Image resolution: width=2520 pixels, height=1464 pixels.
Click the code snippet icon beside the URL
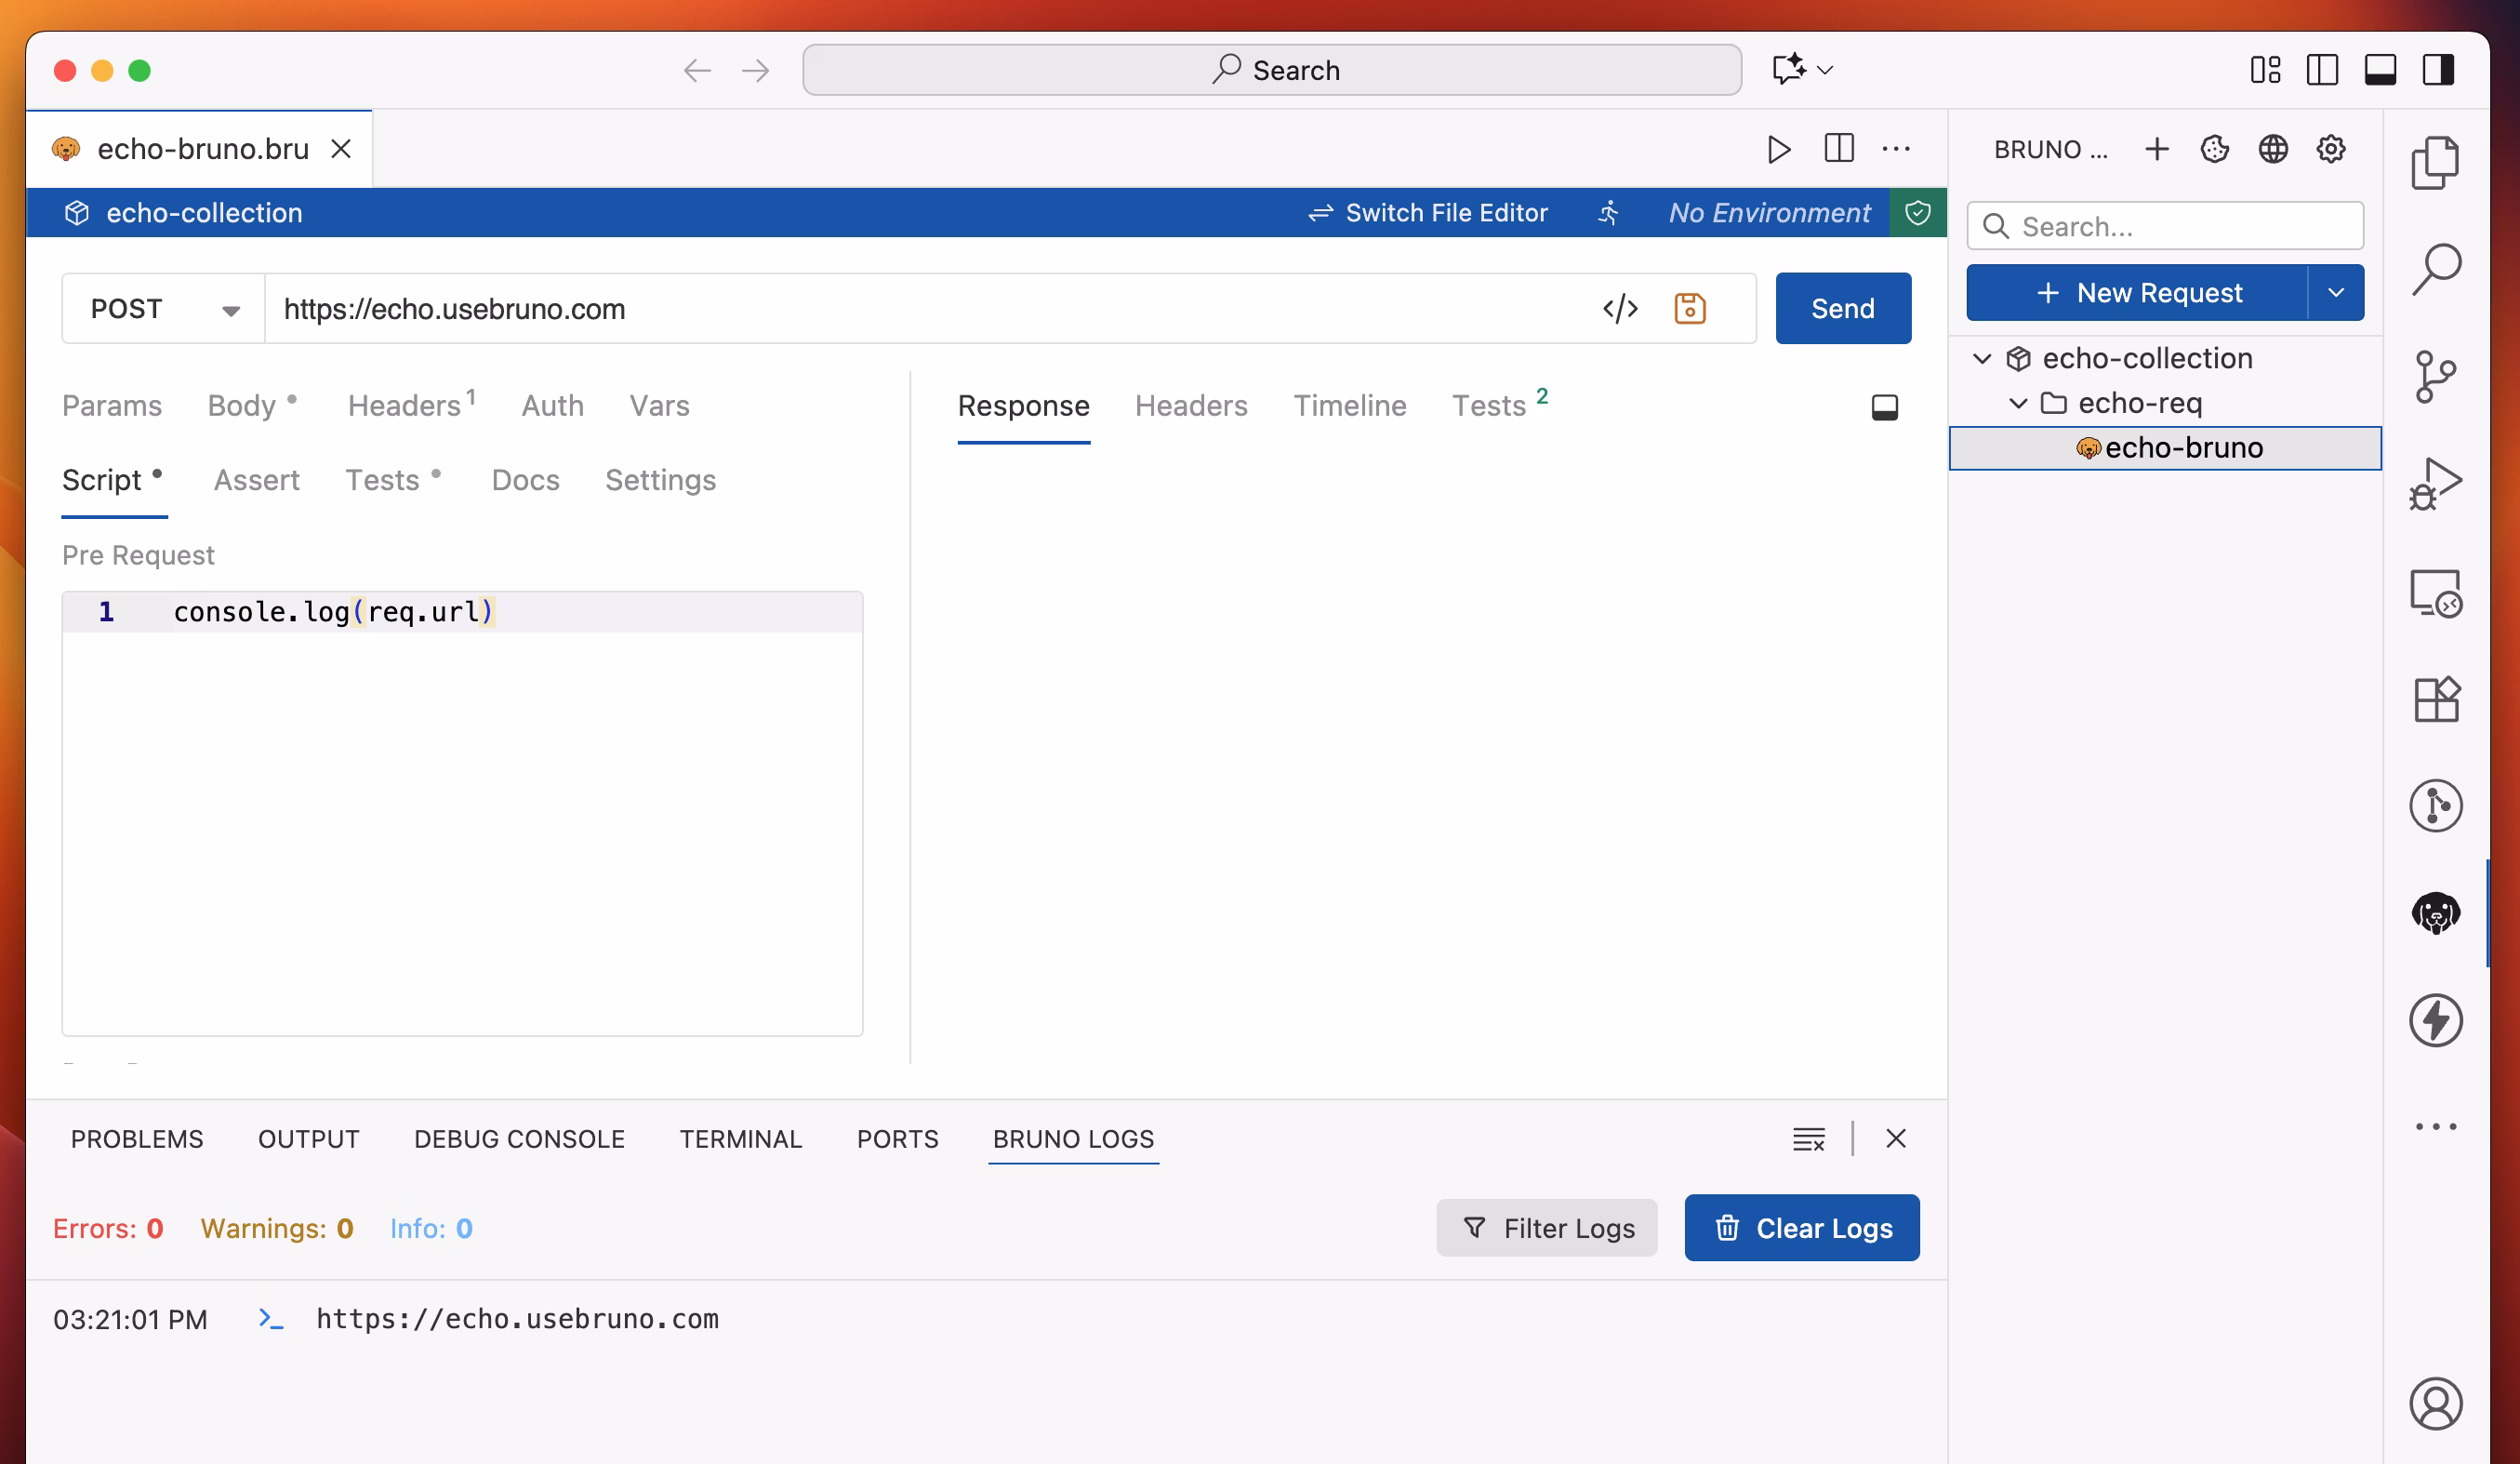(x=1622, y=308)
